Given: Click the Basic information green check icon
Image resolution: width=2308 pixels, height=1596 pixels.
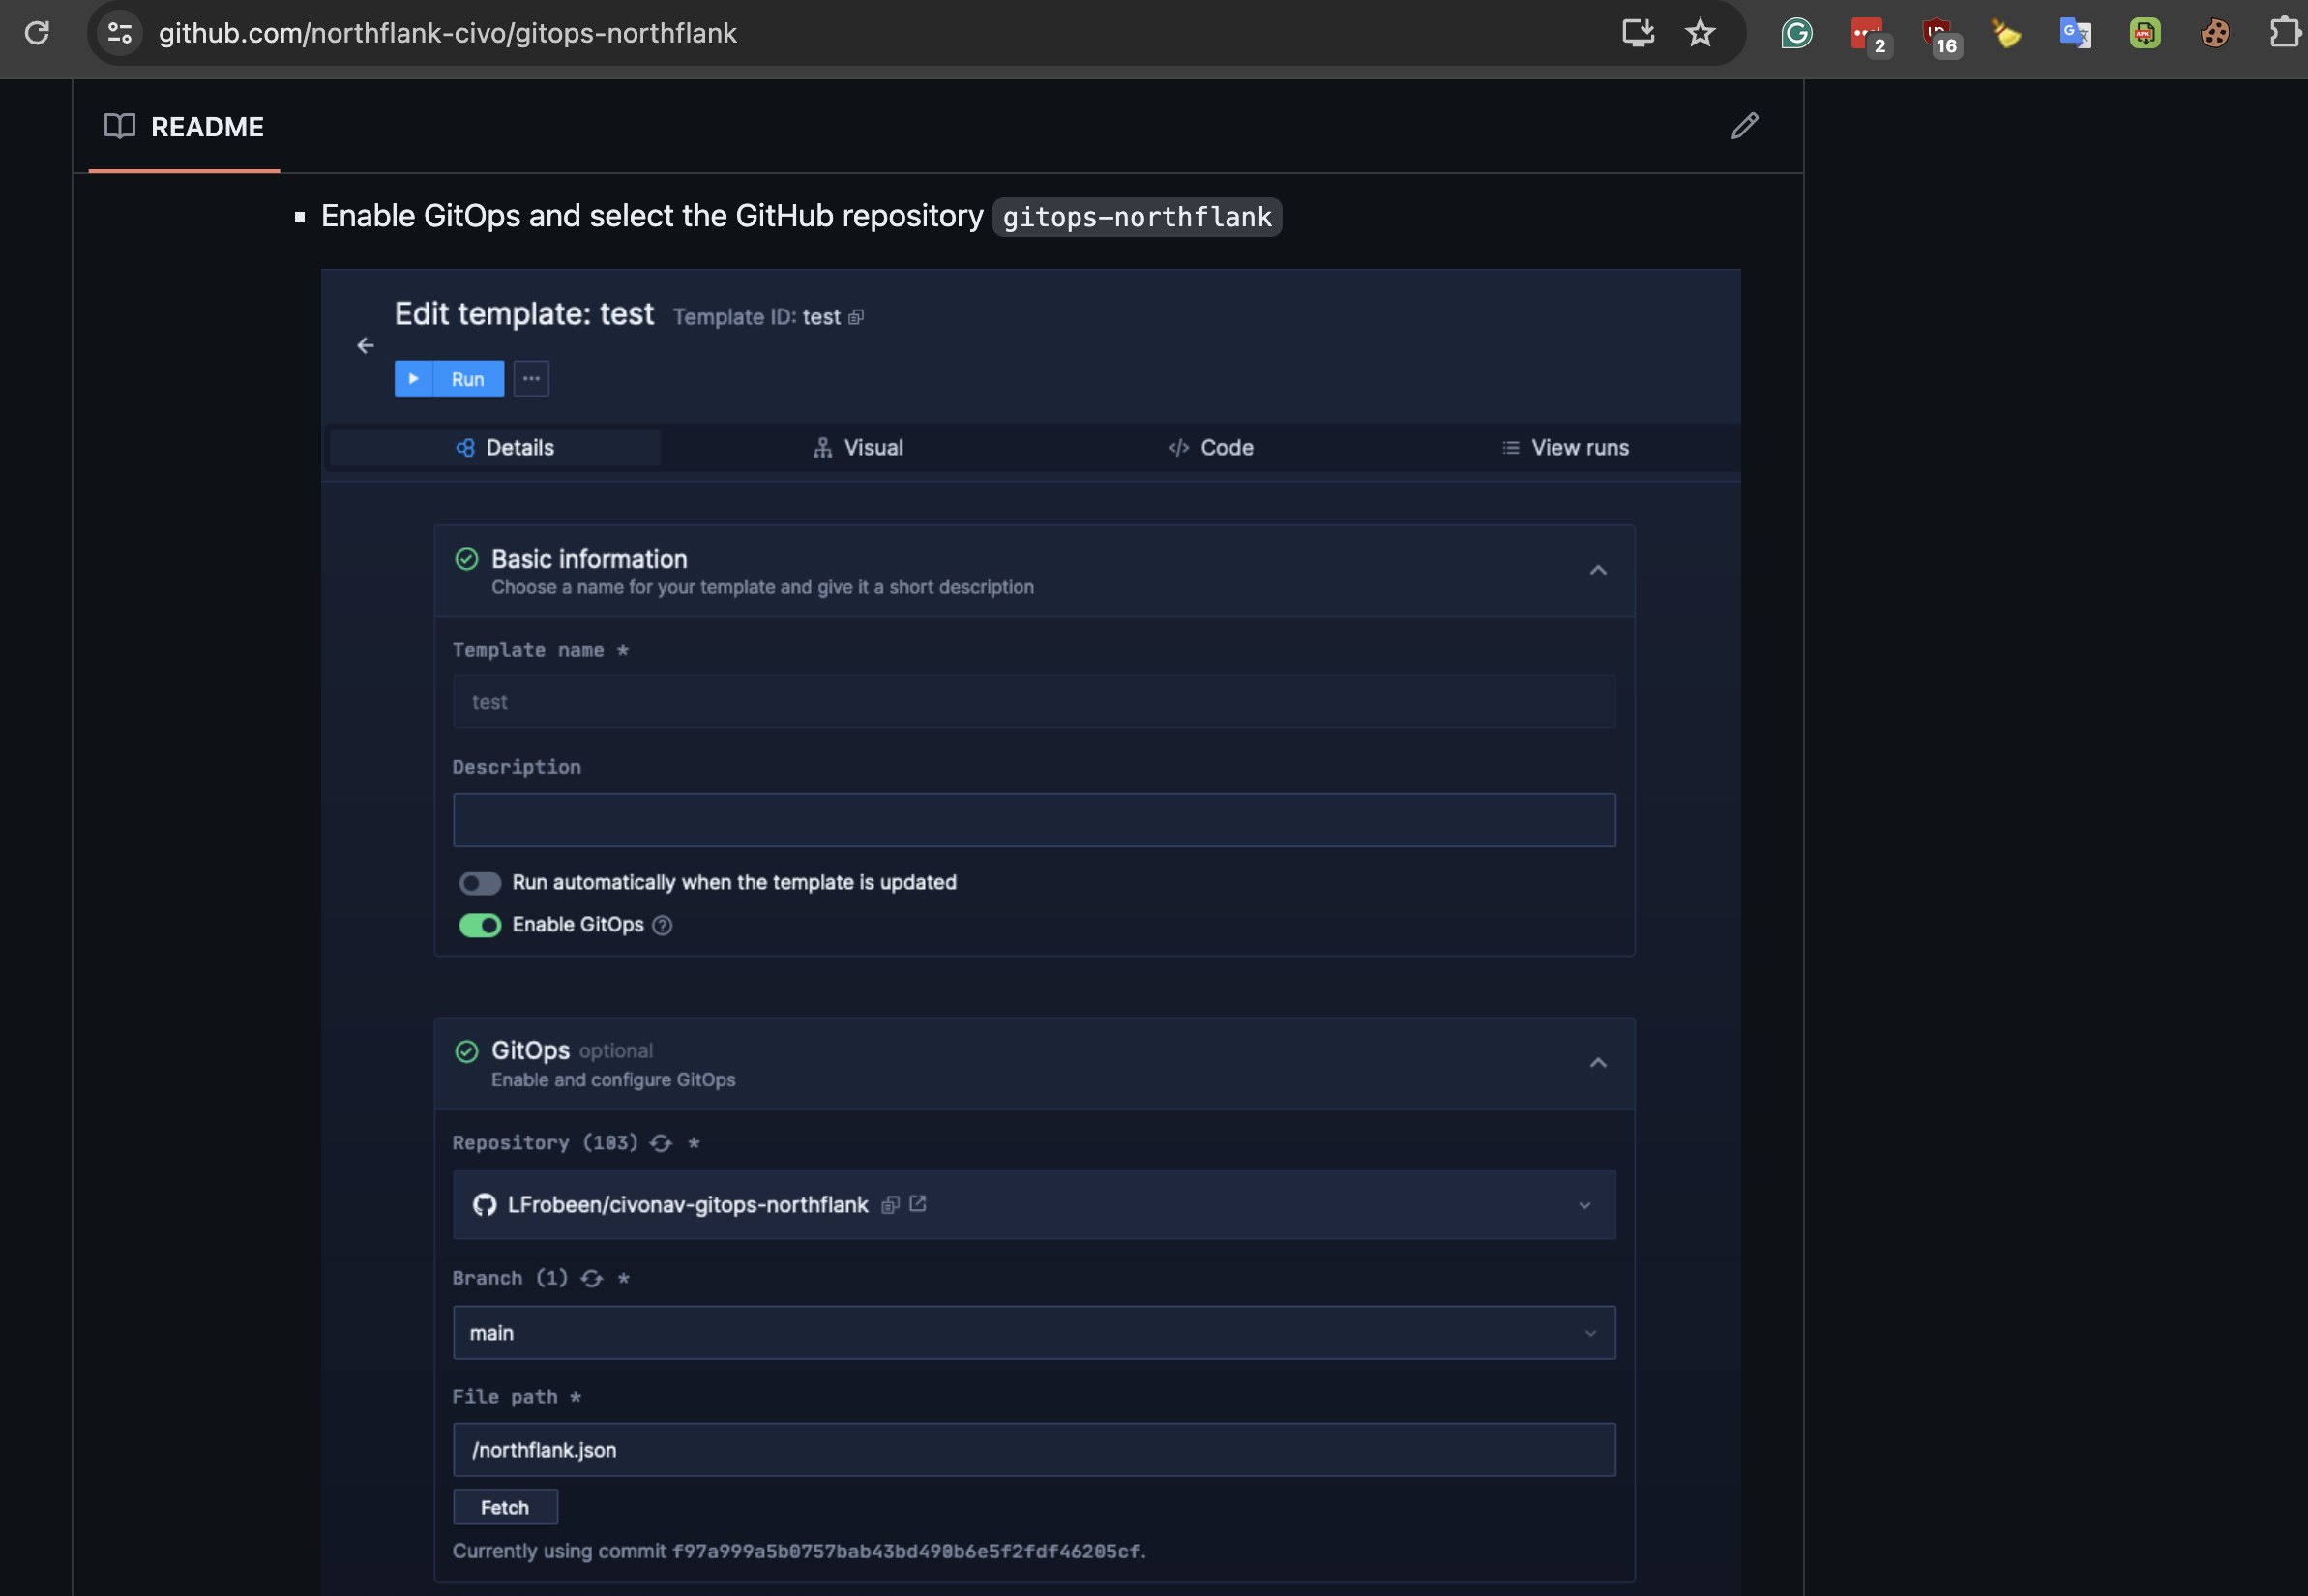Looking at the screenshot, I should point(467,559).
